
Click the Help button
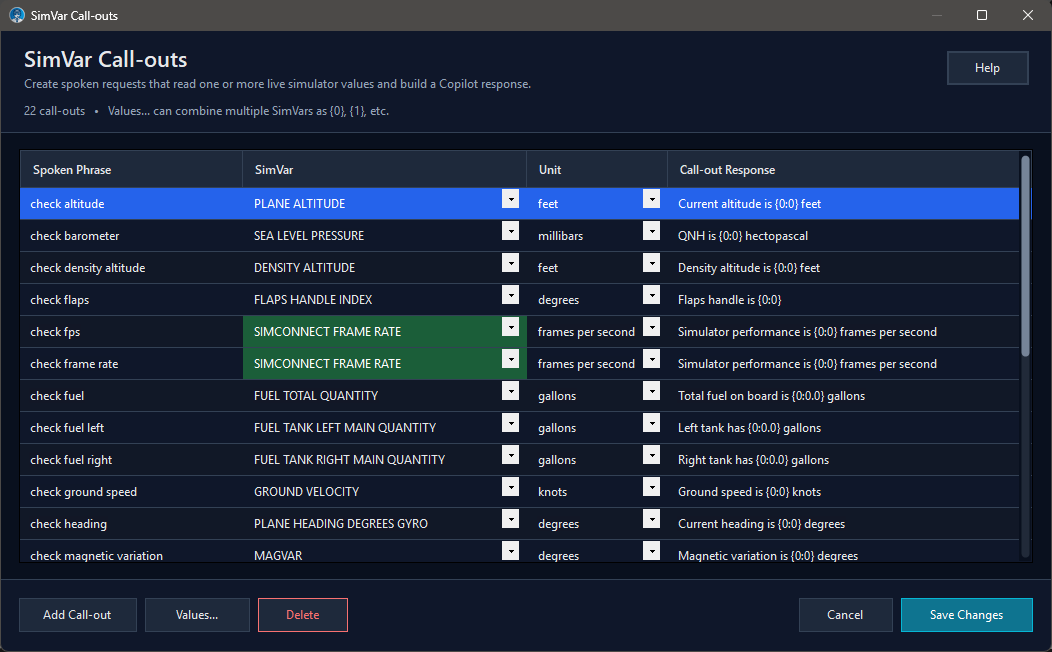(x=988, y=68)
